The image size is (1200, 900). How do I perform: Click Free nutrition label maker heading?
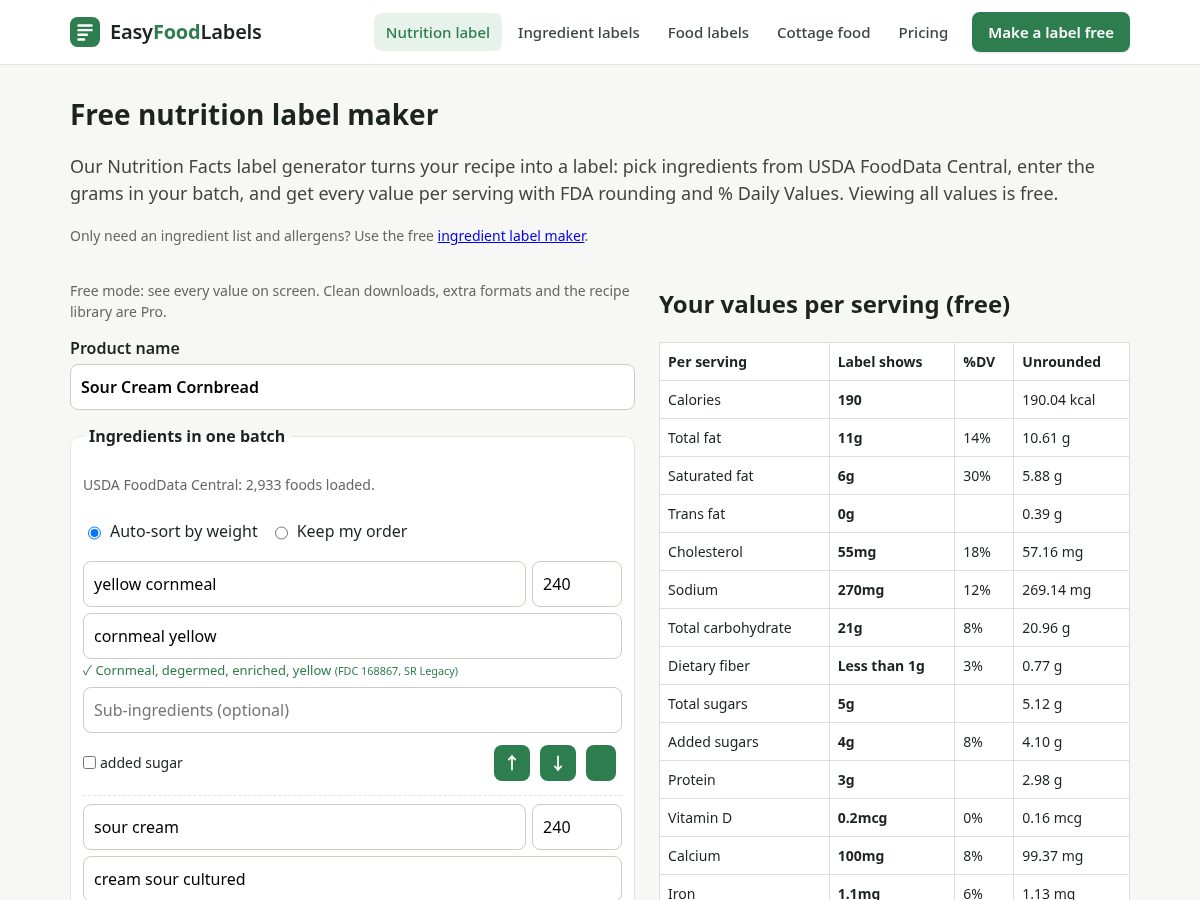(254, 115)
